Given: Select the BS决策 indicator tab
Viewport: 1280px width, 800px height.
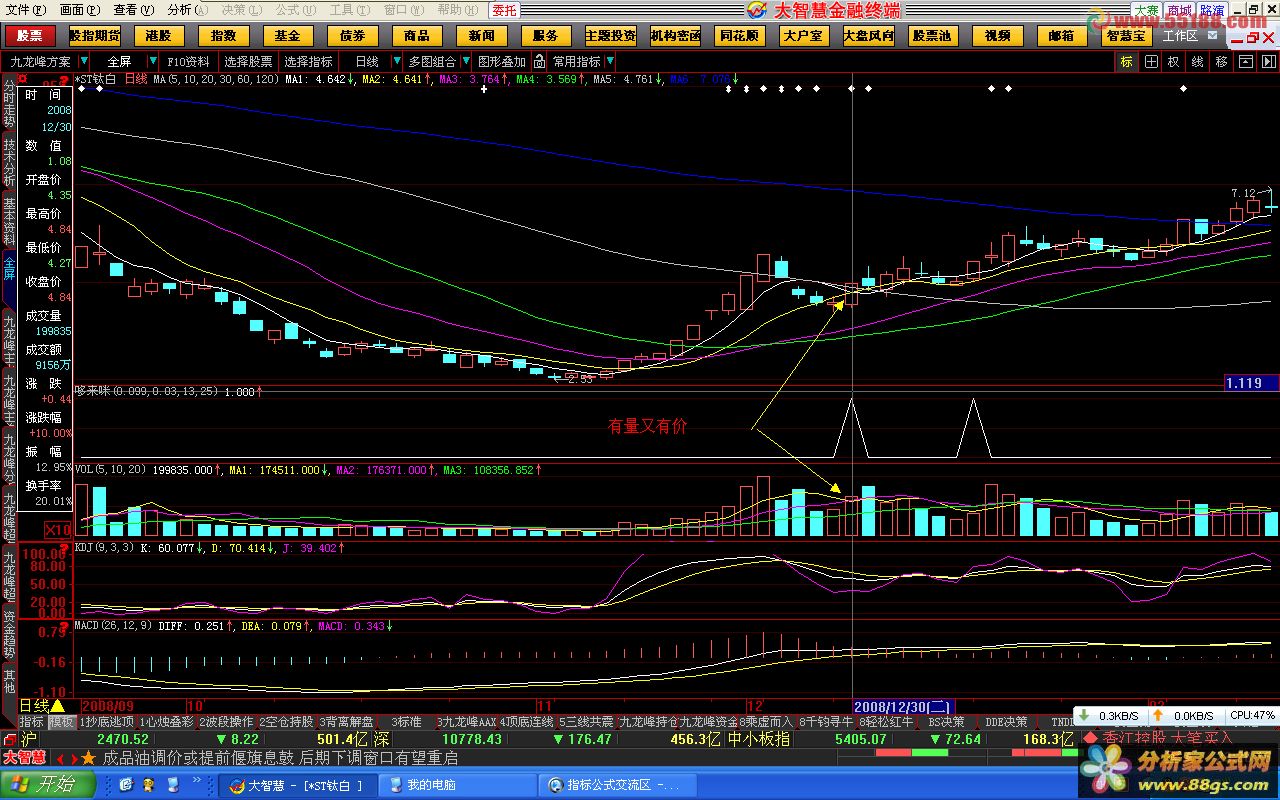Looking at the screenshot, I should pyautogui.click(x=947, y=721).
